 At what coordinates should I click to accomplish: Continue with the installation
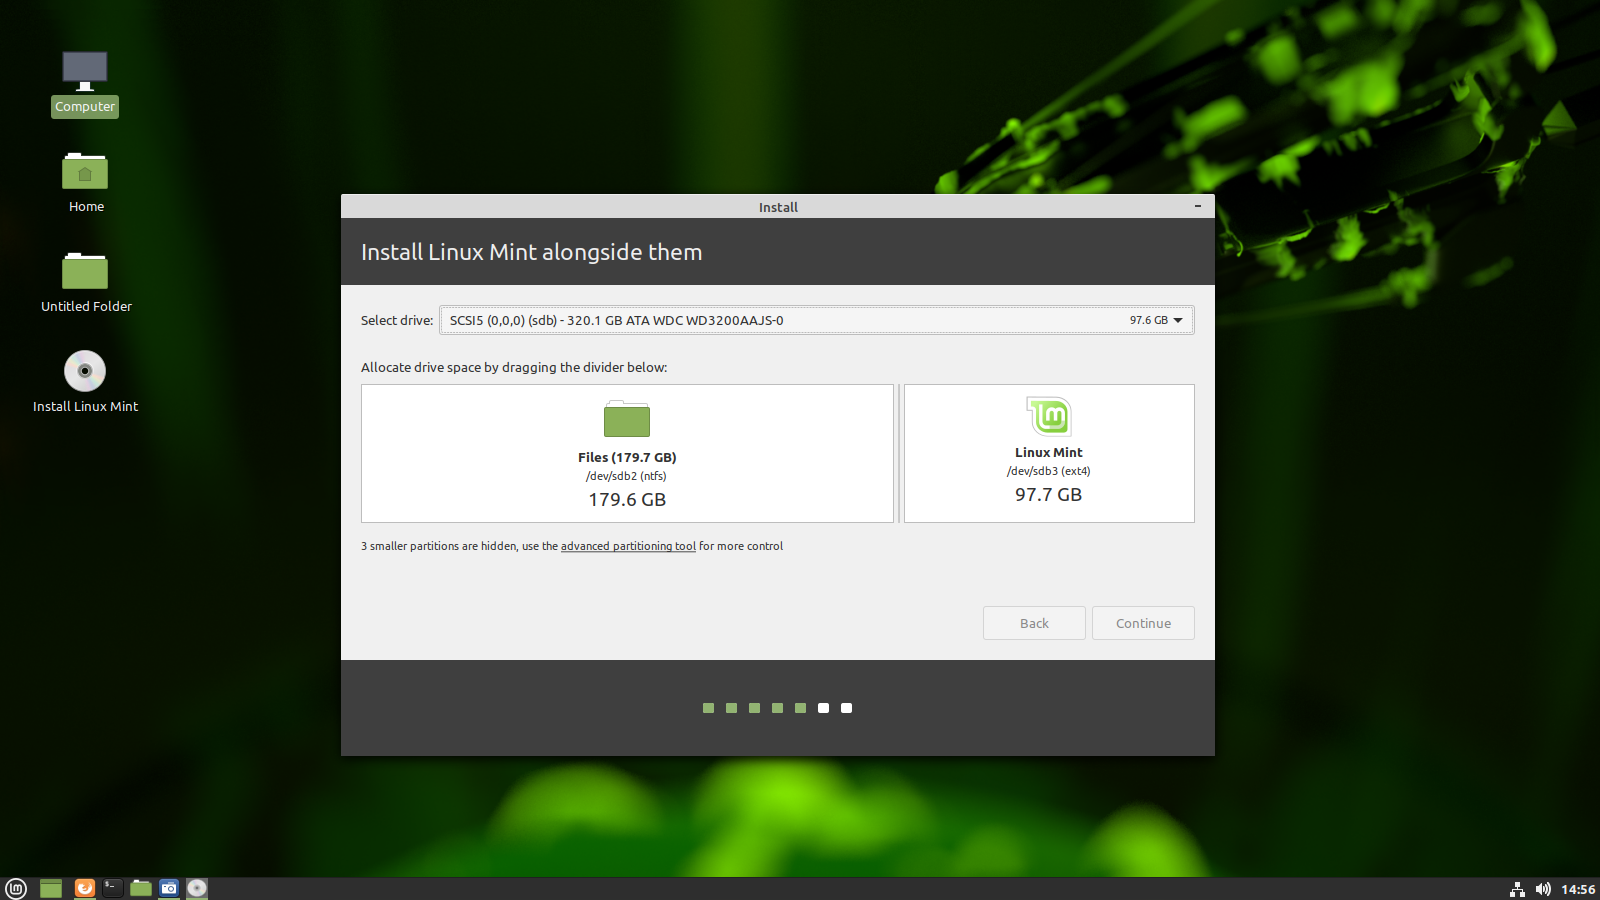click(1143, 623)
